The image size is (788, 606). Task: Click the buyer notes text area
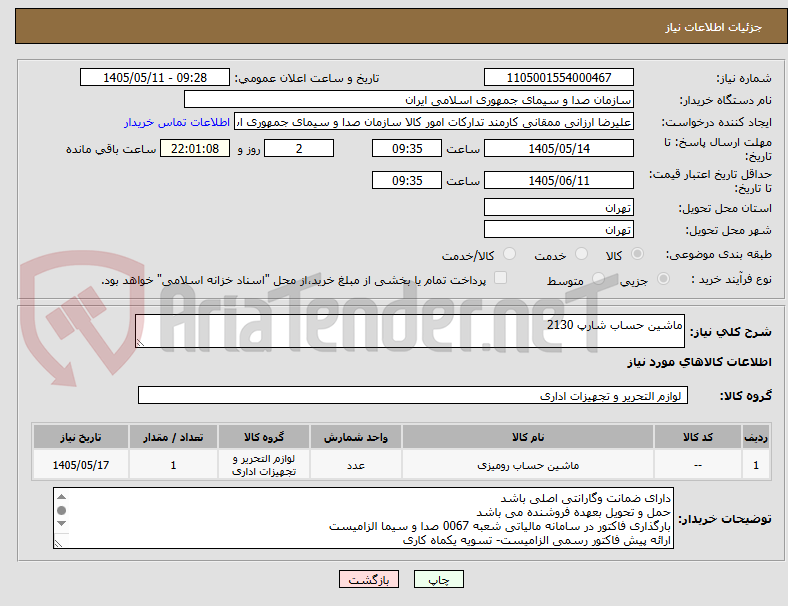(x=363, y=518)
